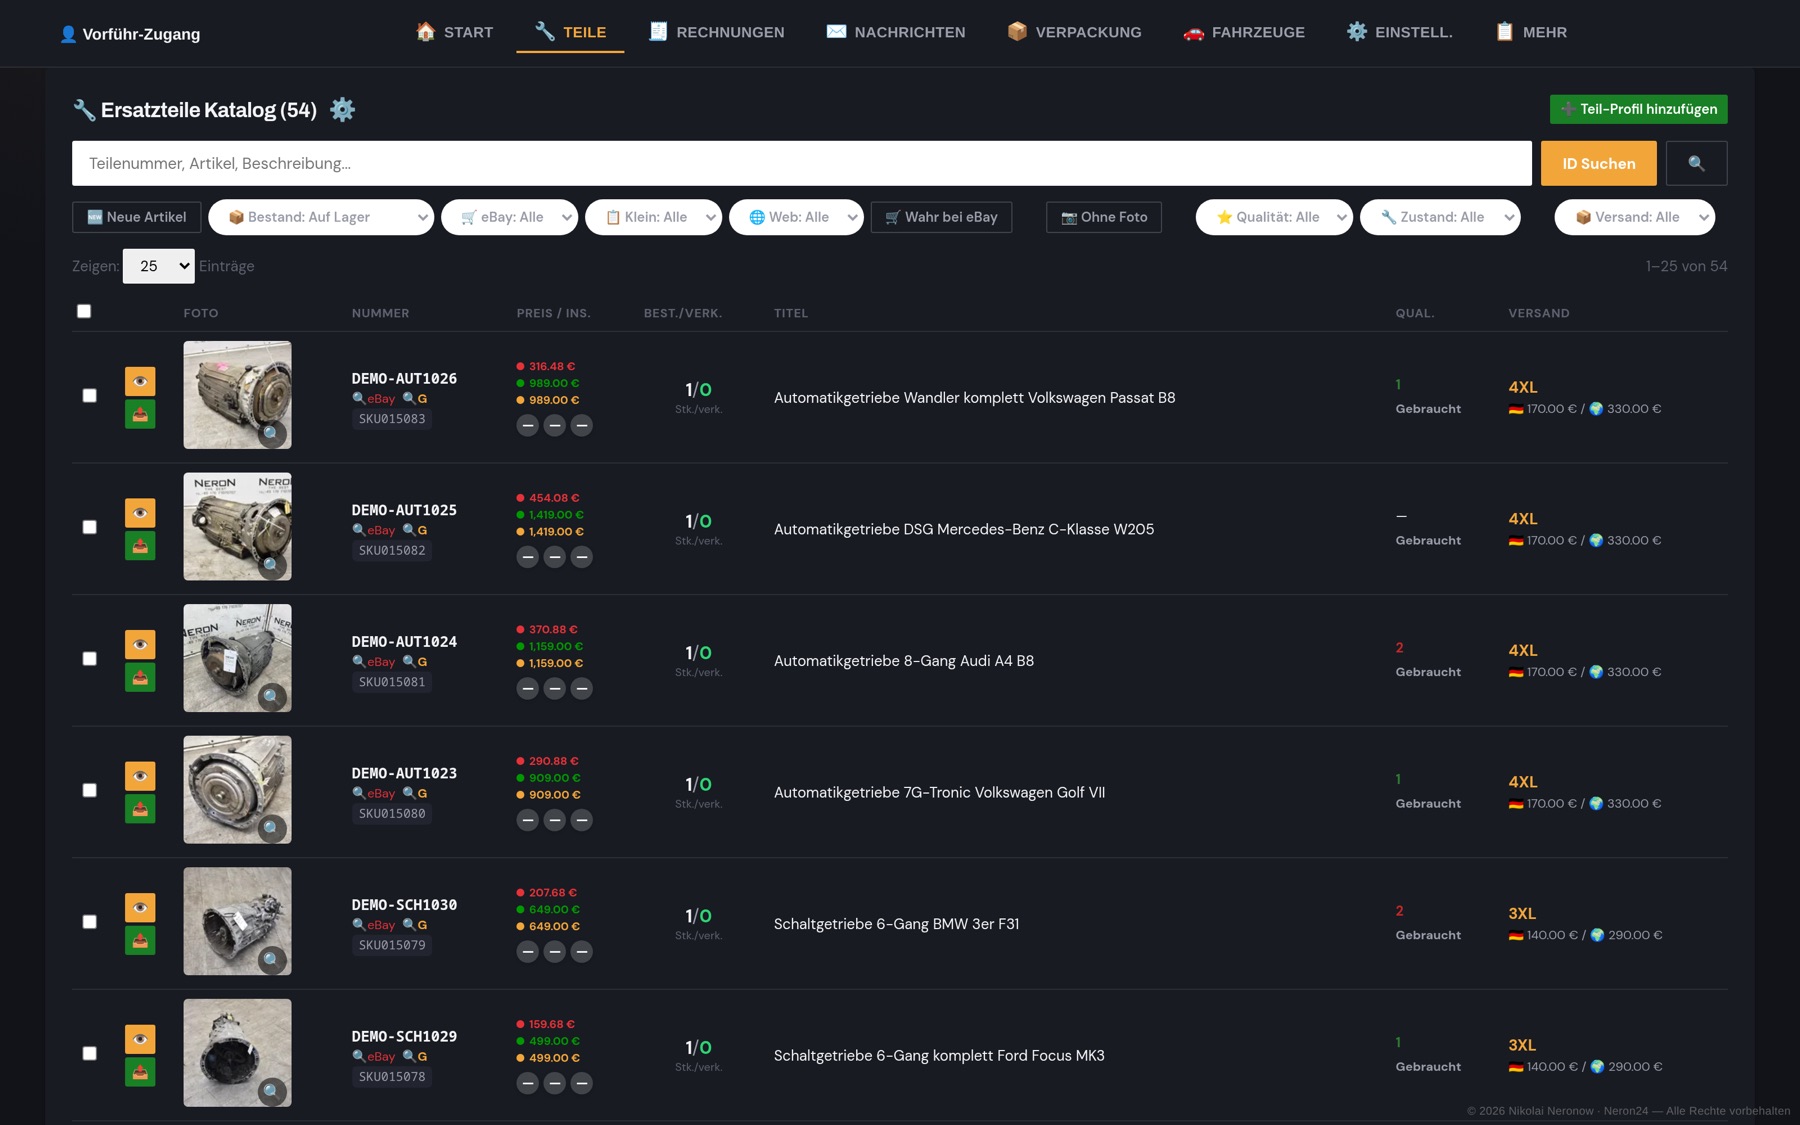
Task: Toggle the Ohne Foto filter
Action: point(1104,217)
